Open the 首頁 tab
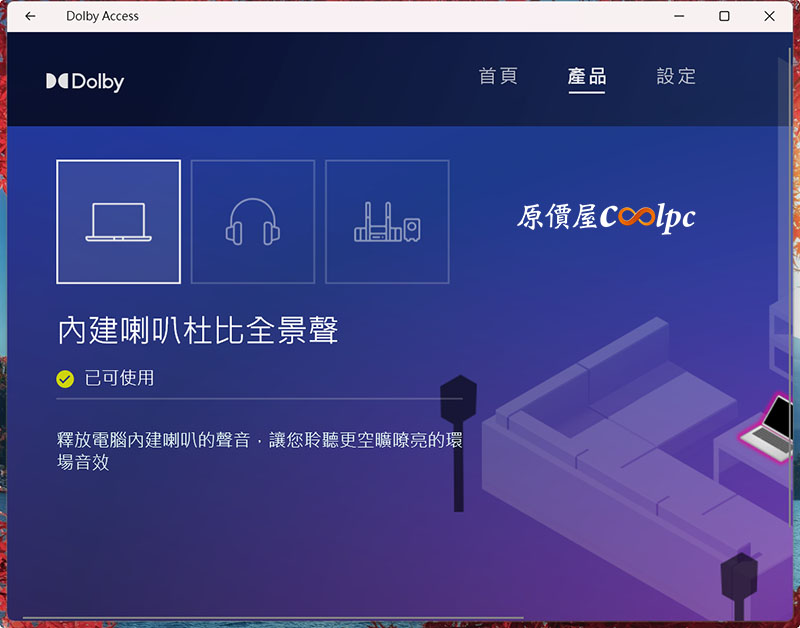 pyautogui.click(x=498, y=76)
